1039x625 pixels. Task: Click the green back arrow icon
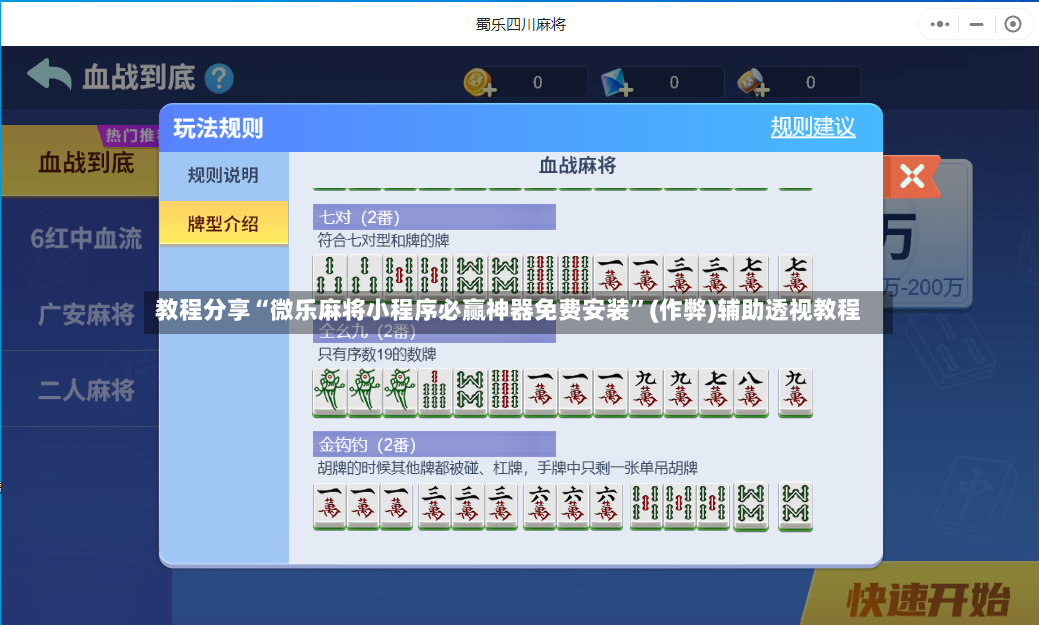[49, 75]
